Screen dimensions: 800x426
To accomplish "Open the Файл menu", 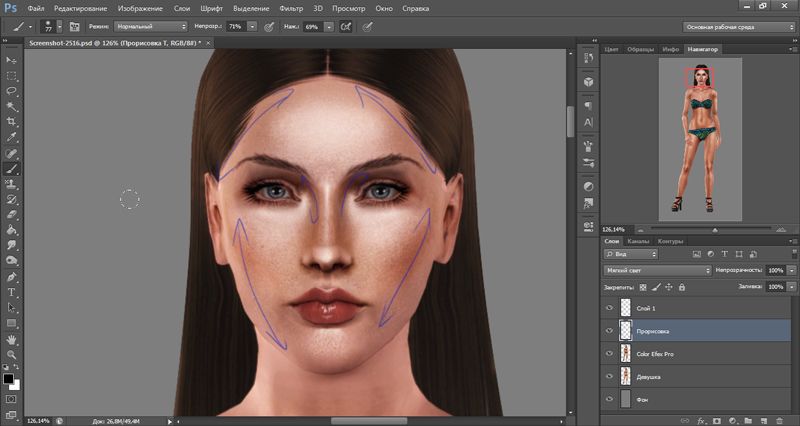I will [36, 9].
